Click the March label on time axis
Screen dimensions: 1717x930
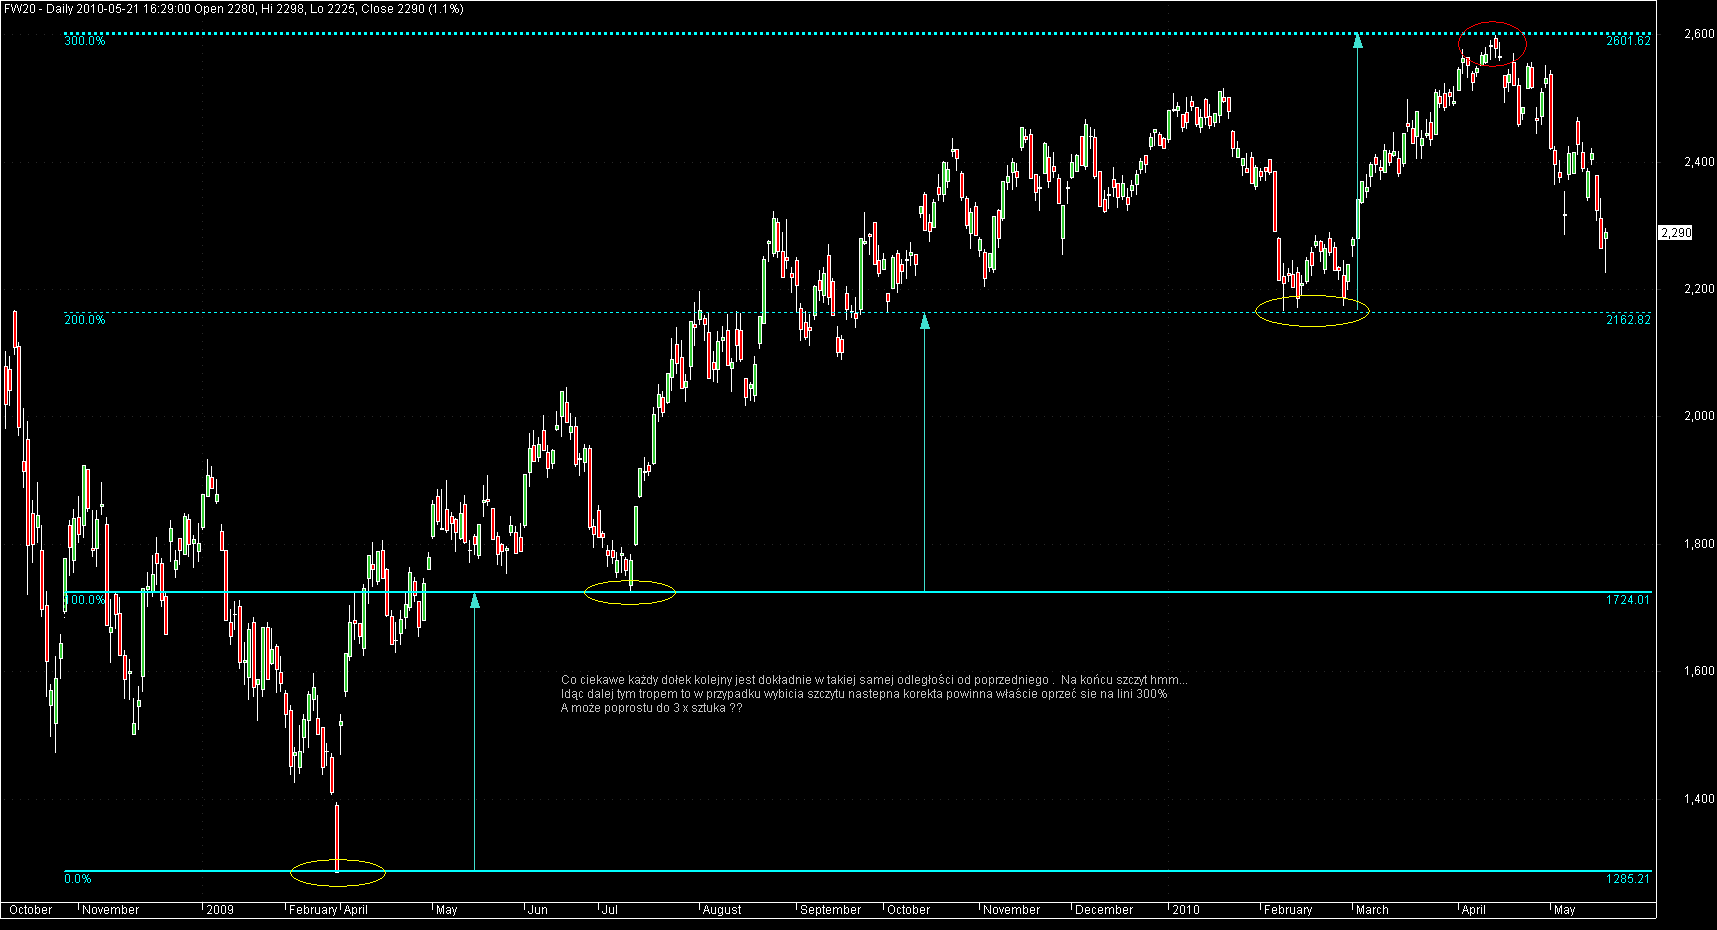[x=1372, y=910]
